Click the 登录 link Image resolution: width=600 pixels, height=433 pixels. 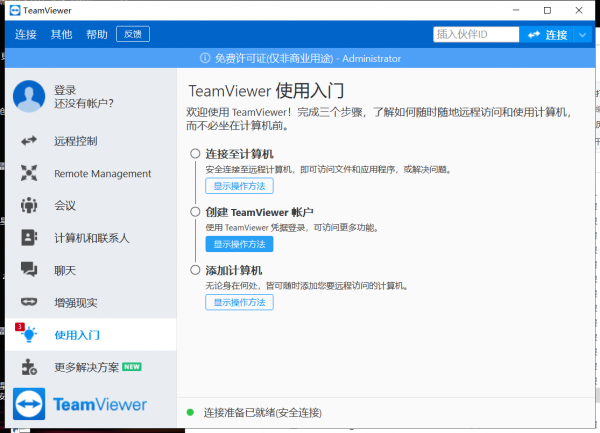point(65,90)
